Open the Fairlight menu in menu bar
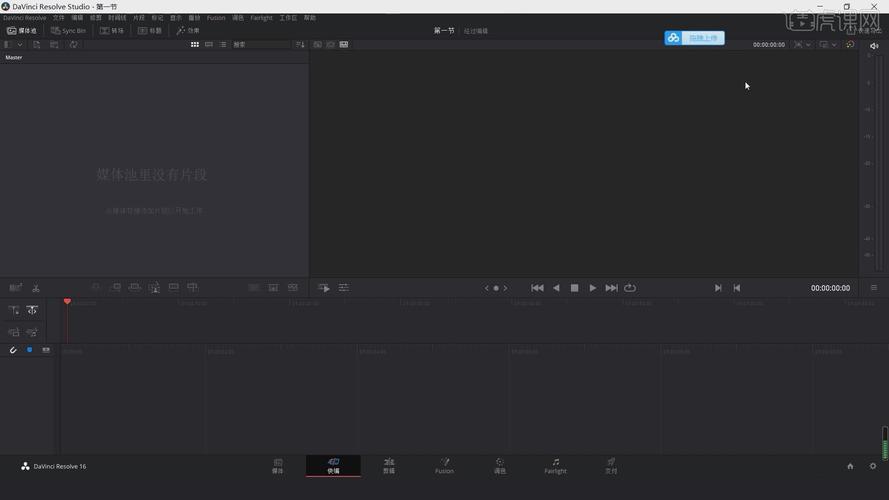Image resolution: width=889 pixels, height=500 pixels. point(261,18)
